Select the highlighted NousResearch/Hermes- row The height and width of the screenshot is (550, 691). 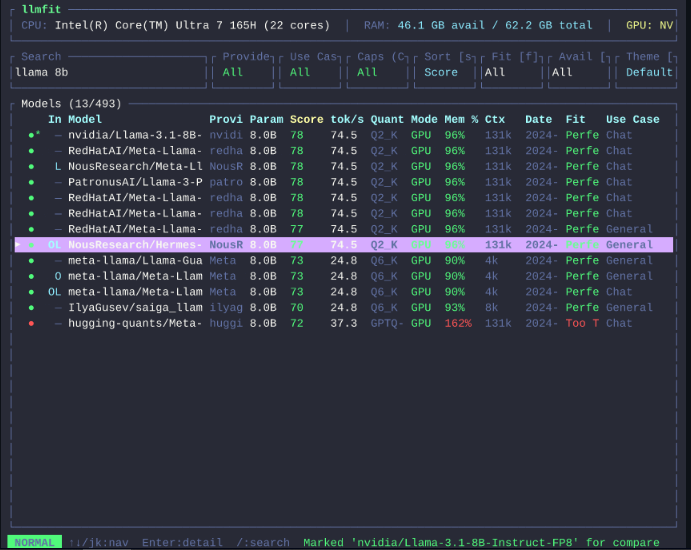coord(344,245)
